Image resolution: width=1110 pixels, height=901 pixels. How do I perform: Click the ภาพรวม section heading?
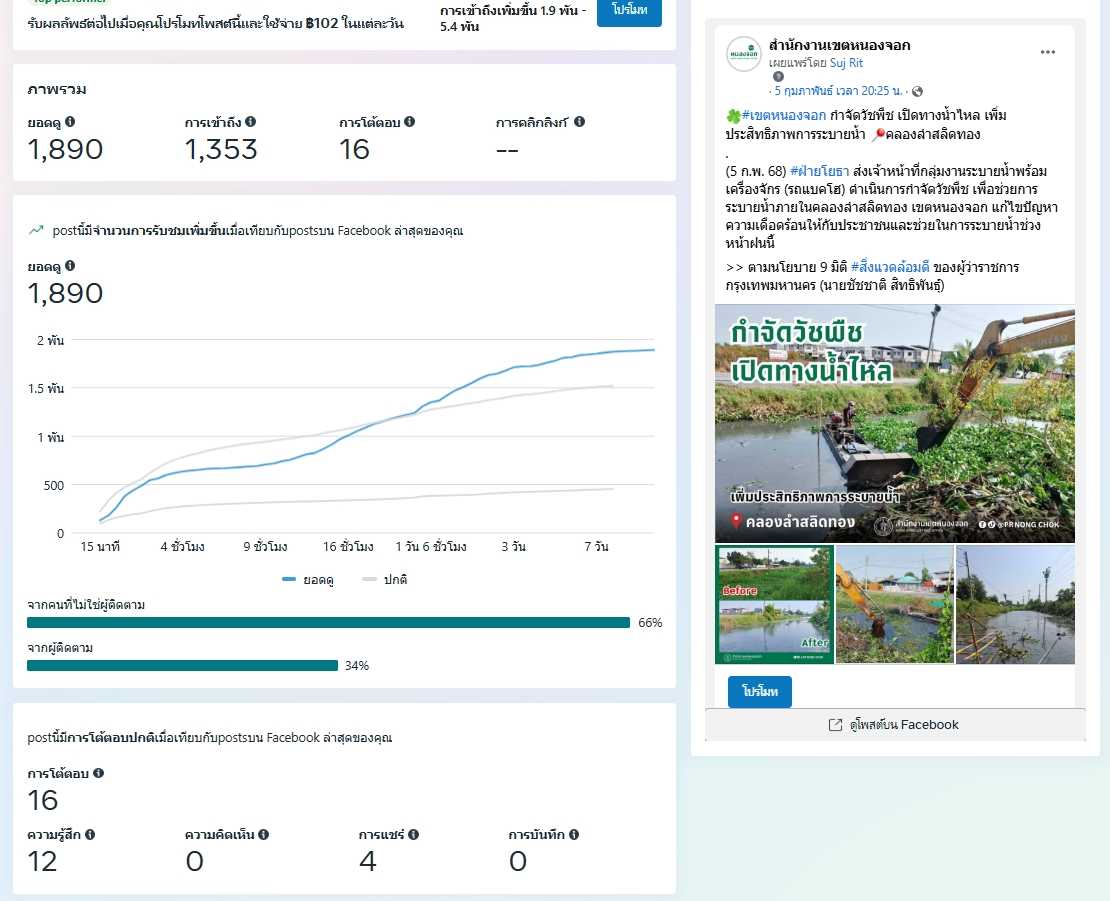(57, 90)
